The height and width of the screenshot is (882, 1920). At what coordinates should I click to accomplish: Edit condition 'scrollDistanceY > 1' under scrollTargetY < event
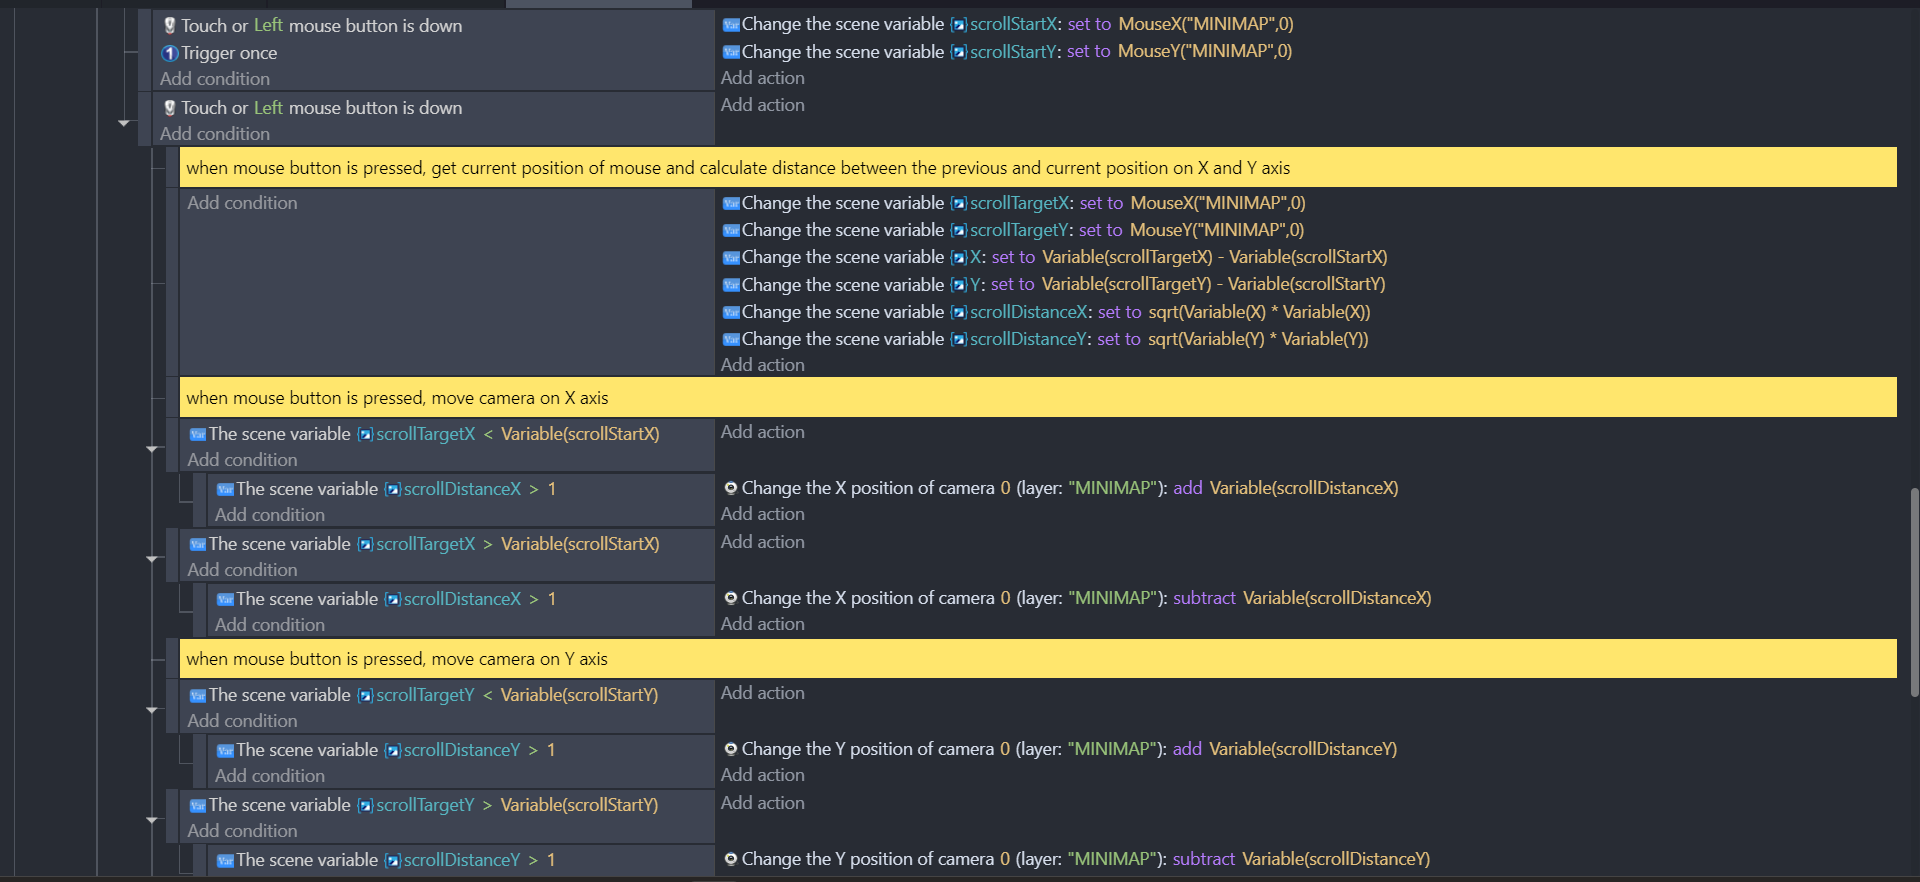click(386, 750)
